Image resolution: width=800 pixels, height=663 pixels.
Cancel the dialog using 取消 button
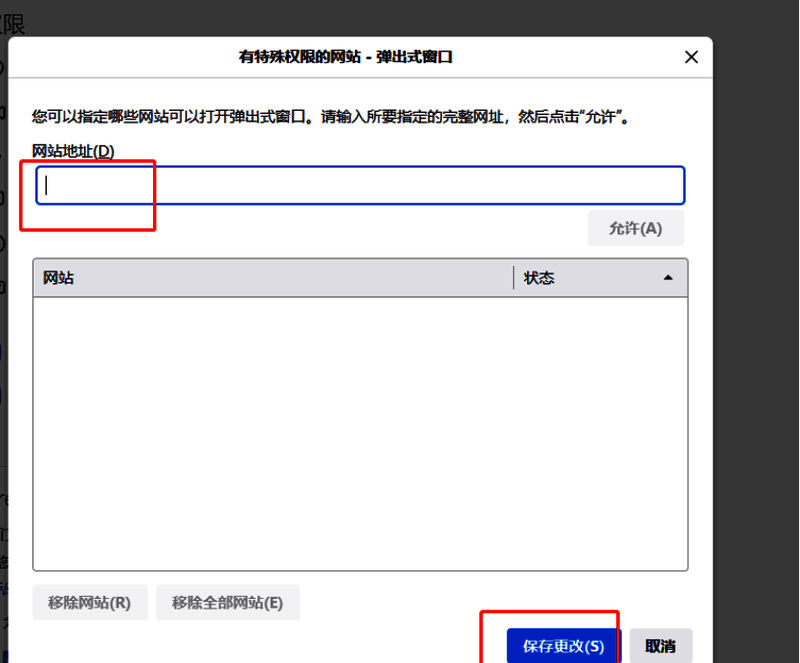pyautogui.click(x=662, y=646)
